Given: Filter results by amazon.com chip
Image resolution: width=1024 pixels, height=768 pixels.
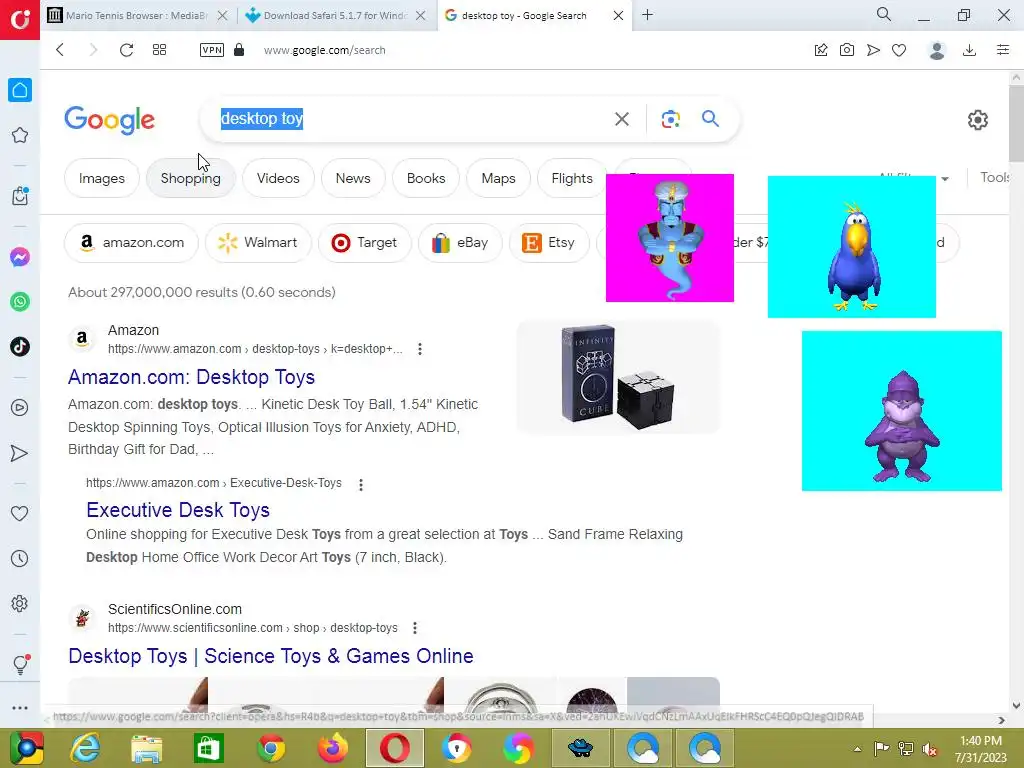Looking at the screenshot, I should [x=131, y=243].
